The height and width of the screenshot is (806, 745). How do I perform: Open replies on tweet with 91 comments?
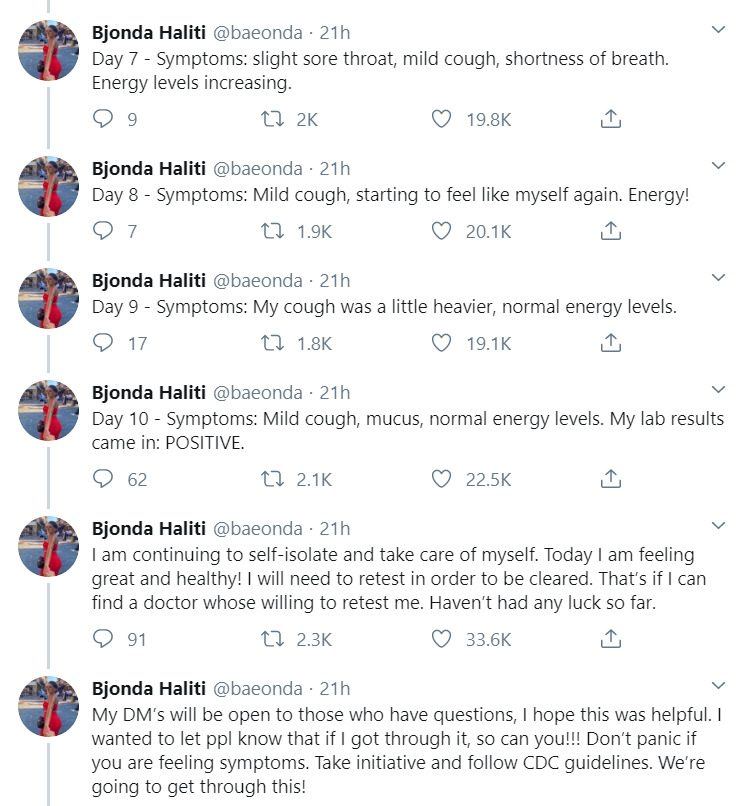(x=102, y=639)
